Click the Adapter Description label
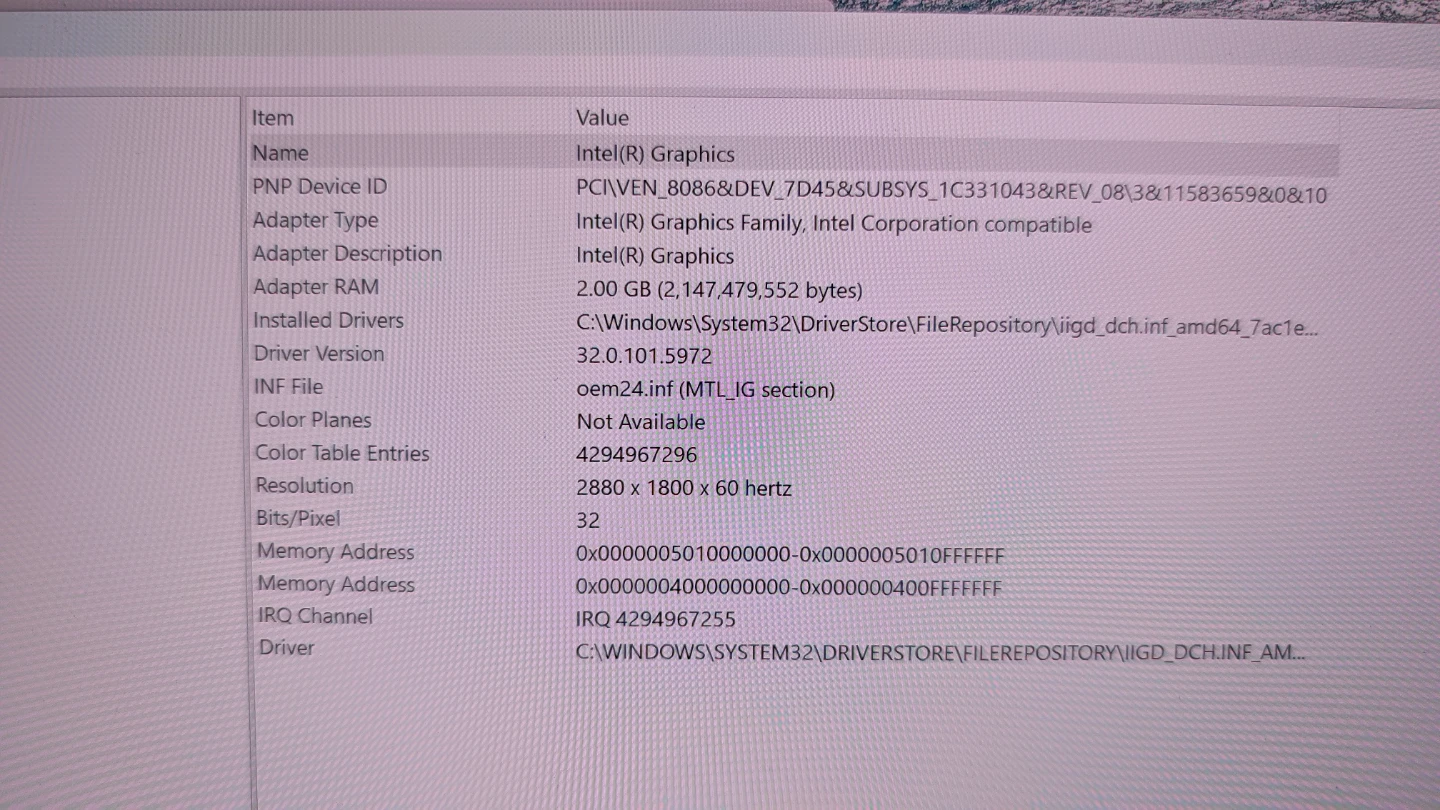 347,253
